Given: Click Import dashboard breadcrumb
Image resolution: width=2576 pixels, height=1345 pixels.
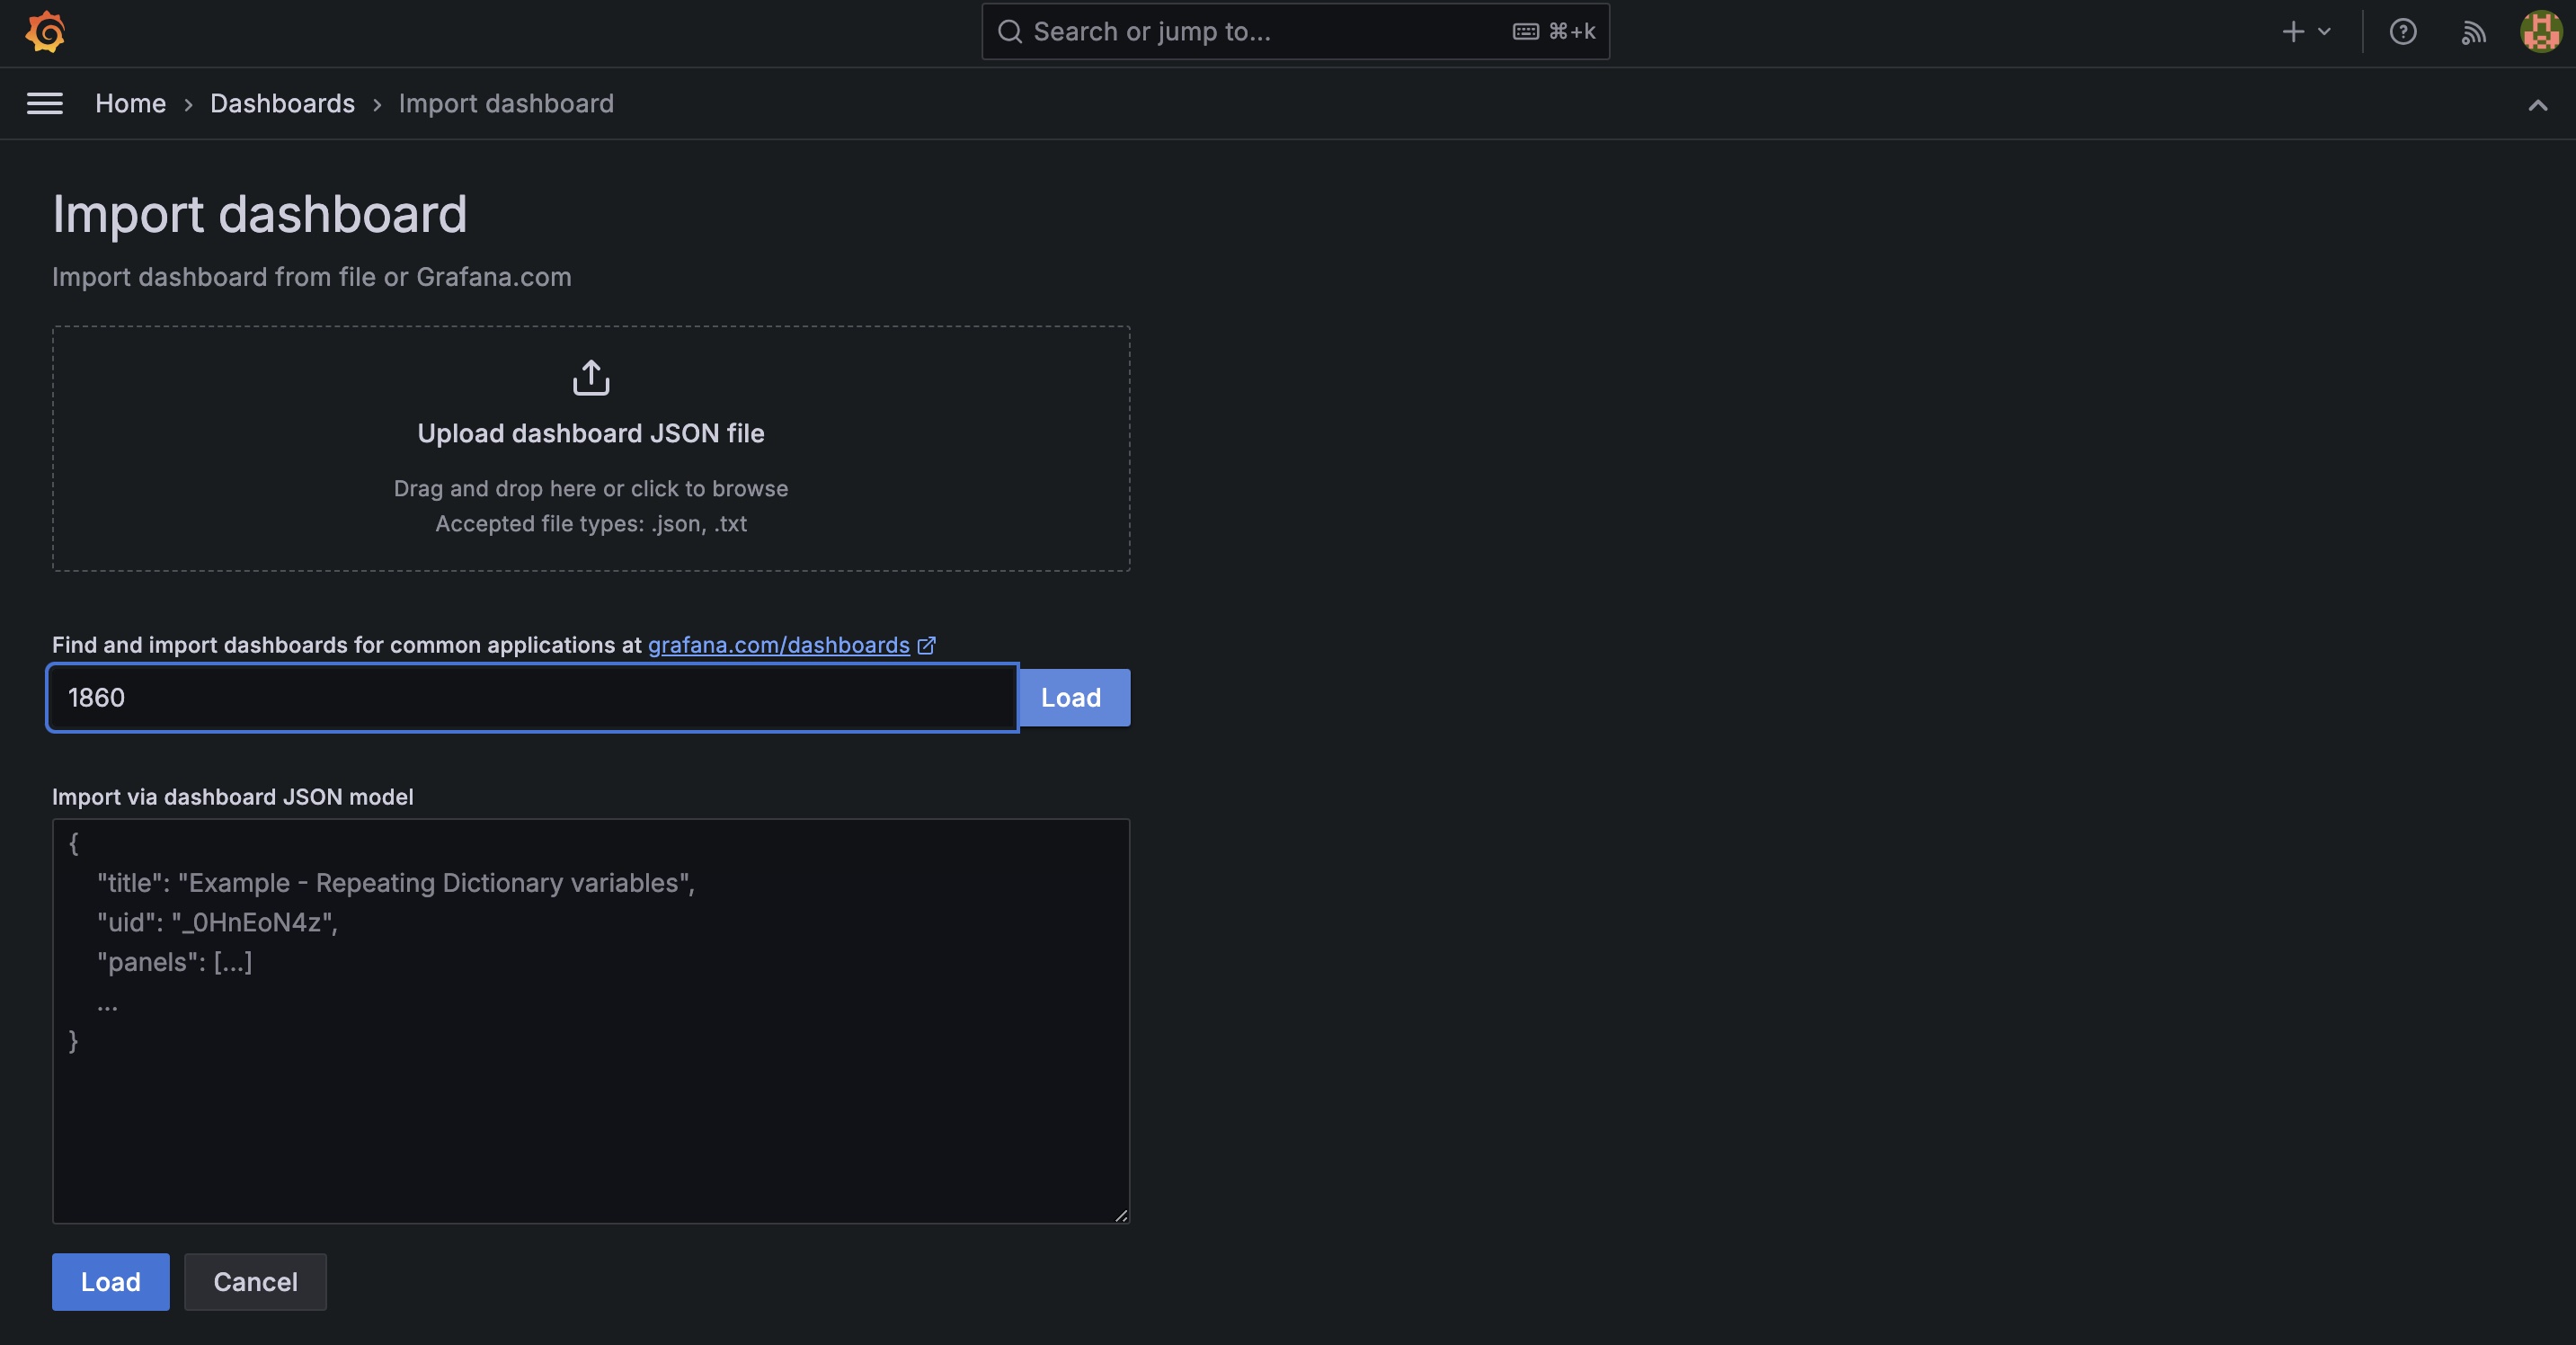Looking at the screenshot, I should click(506, 103).
